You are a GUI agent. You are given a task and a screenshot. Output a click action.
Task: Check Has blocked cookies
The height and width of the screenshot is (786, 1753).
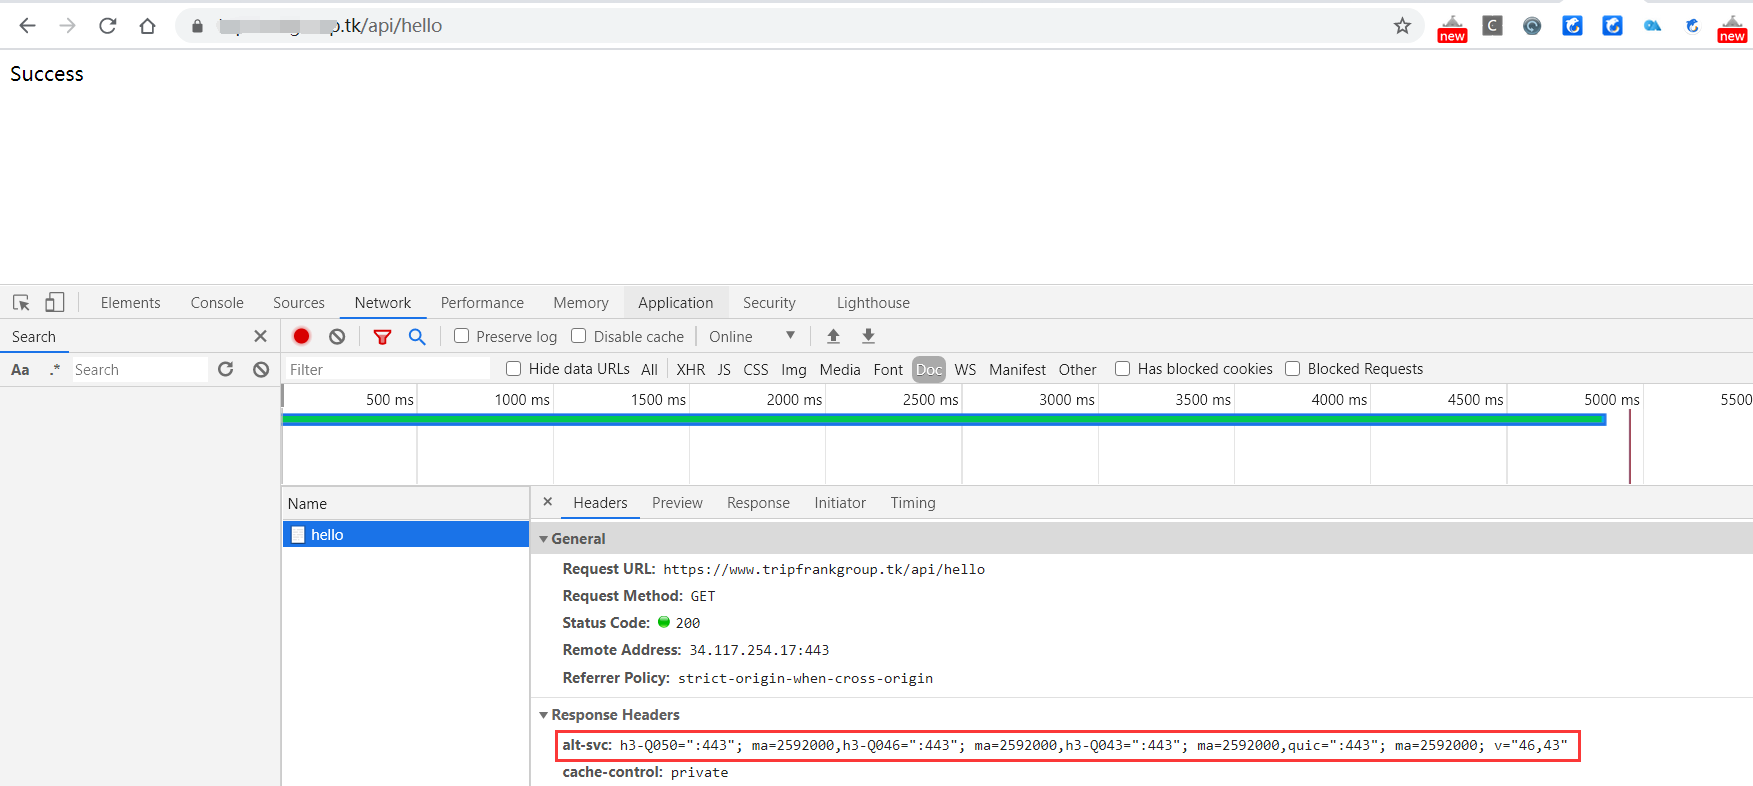(x=1122, y=368)
